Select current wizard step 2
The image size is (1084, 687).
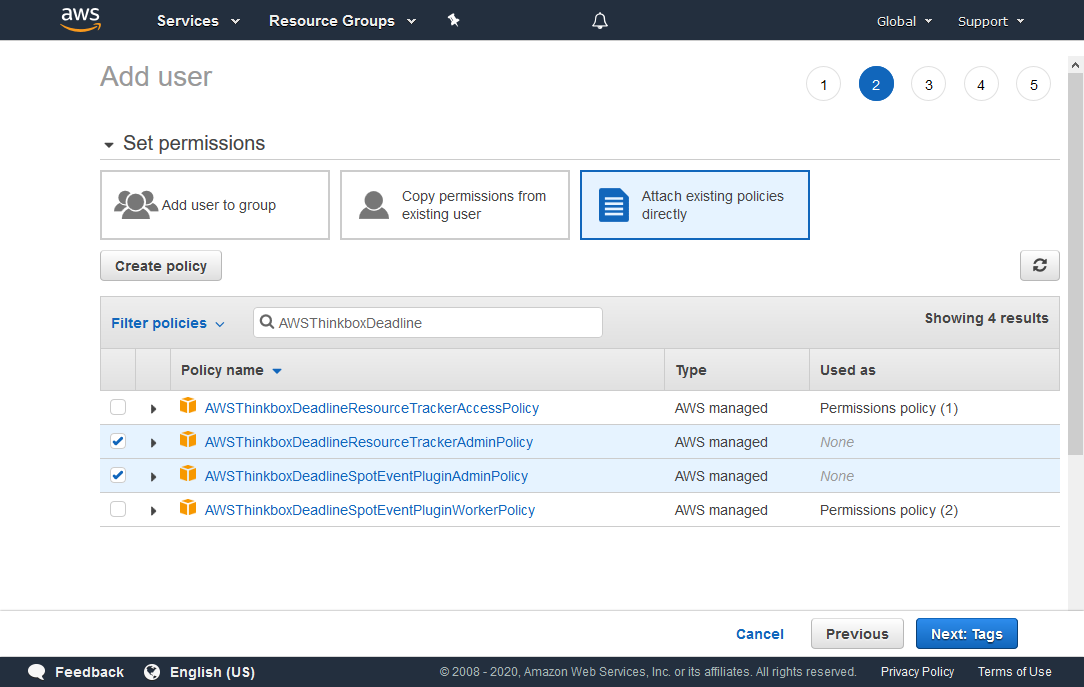pyautogui.click(x=876, y=84)
